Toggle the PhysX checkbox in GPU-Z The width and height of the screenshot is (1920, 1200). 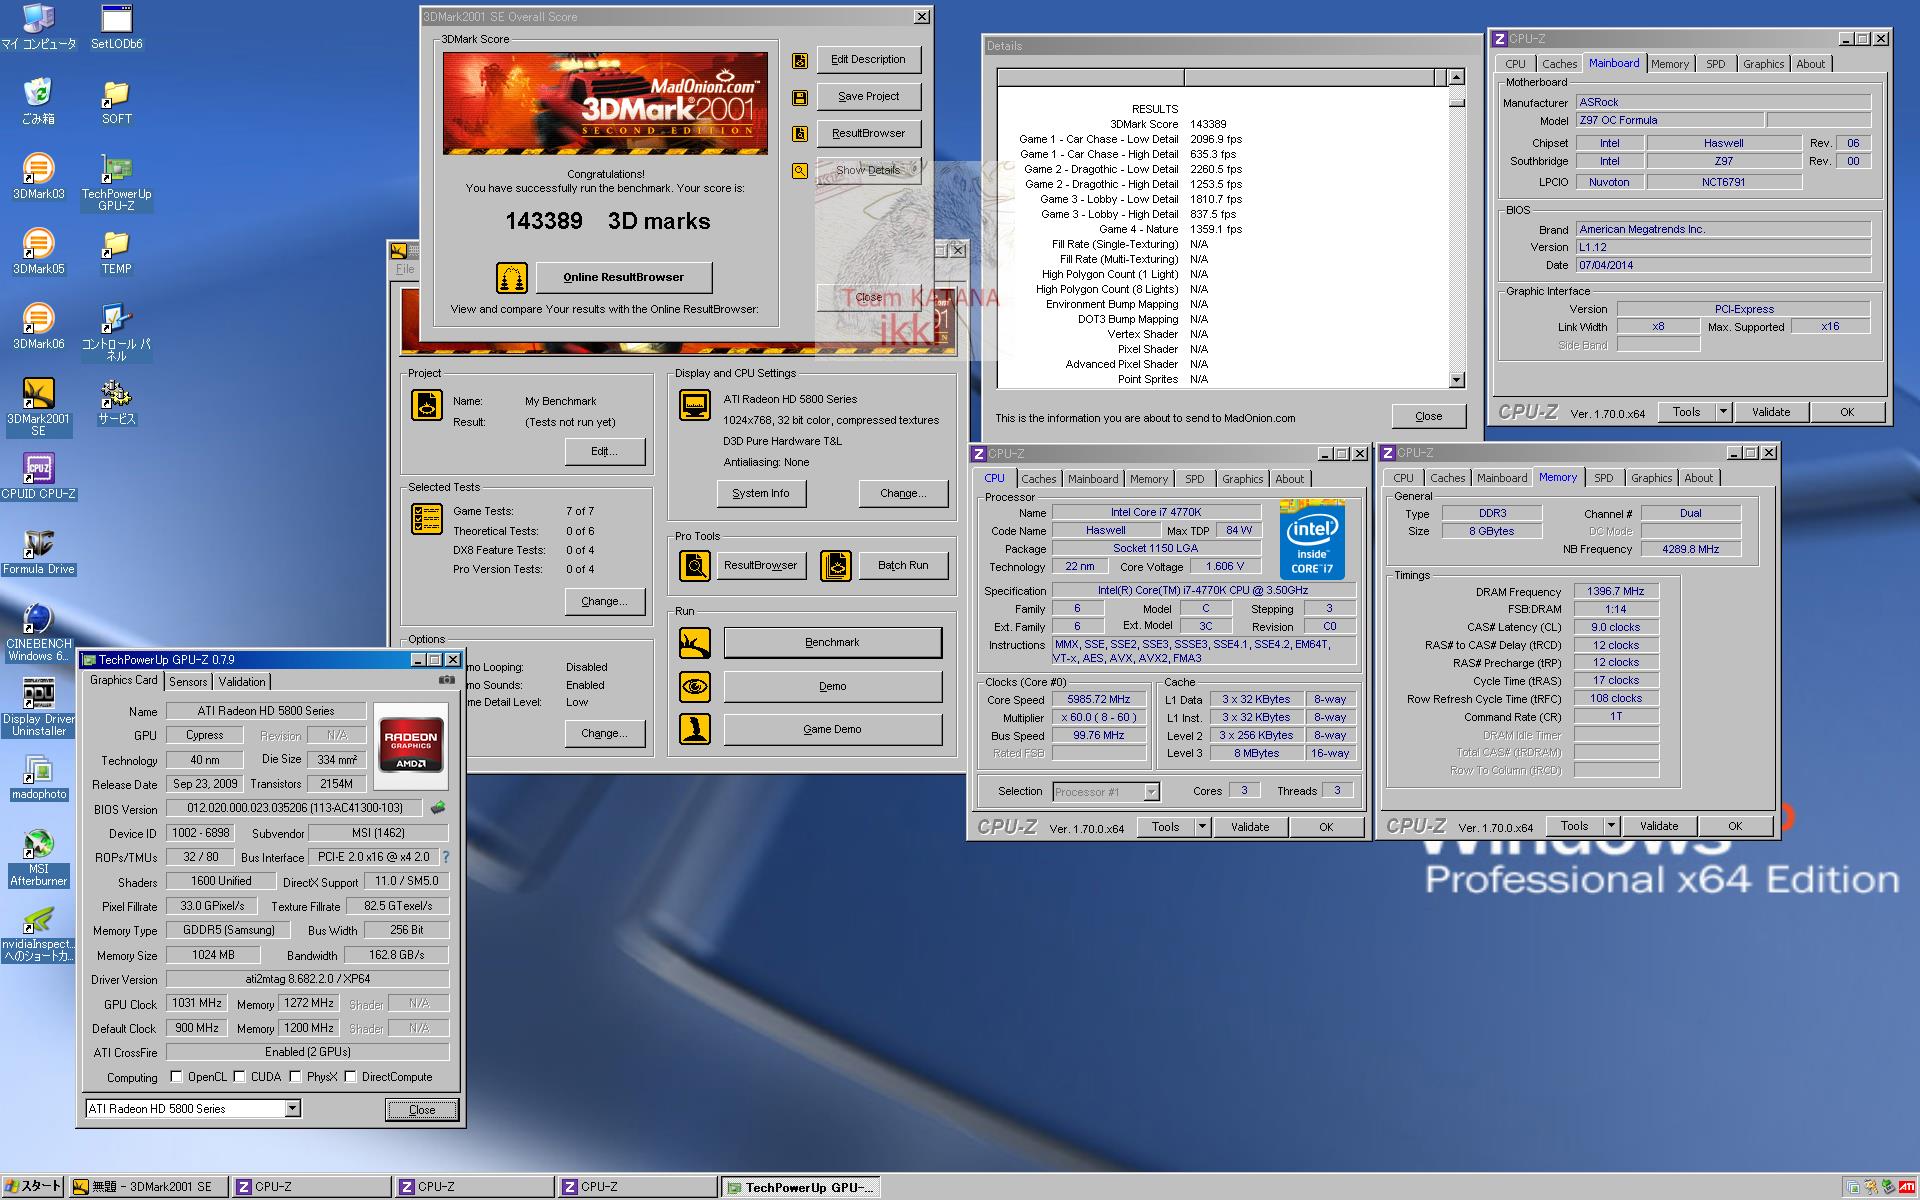pyautogui.click(x=295, y=1077)
